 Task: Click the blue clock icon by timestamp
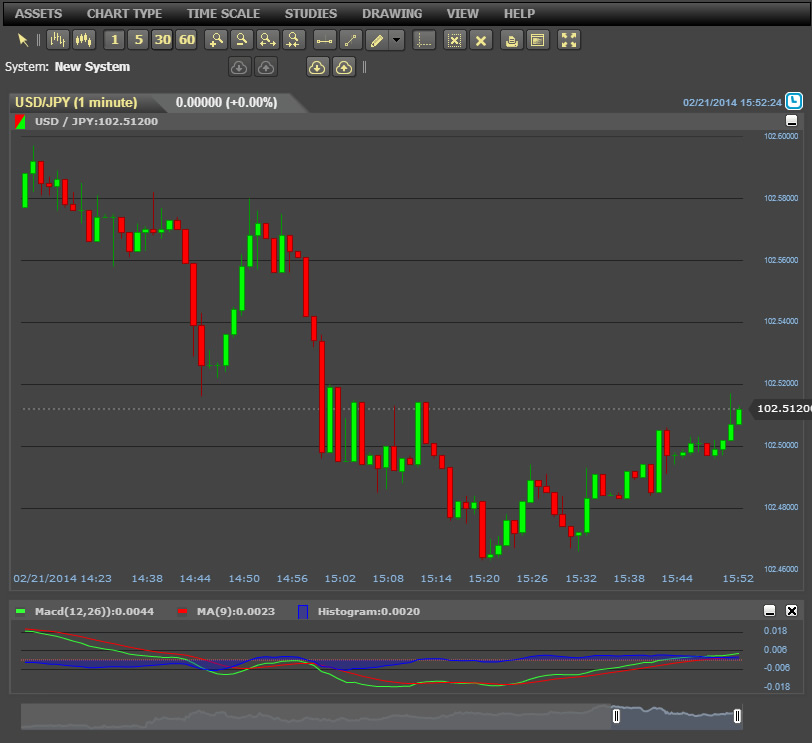[794, 101]
